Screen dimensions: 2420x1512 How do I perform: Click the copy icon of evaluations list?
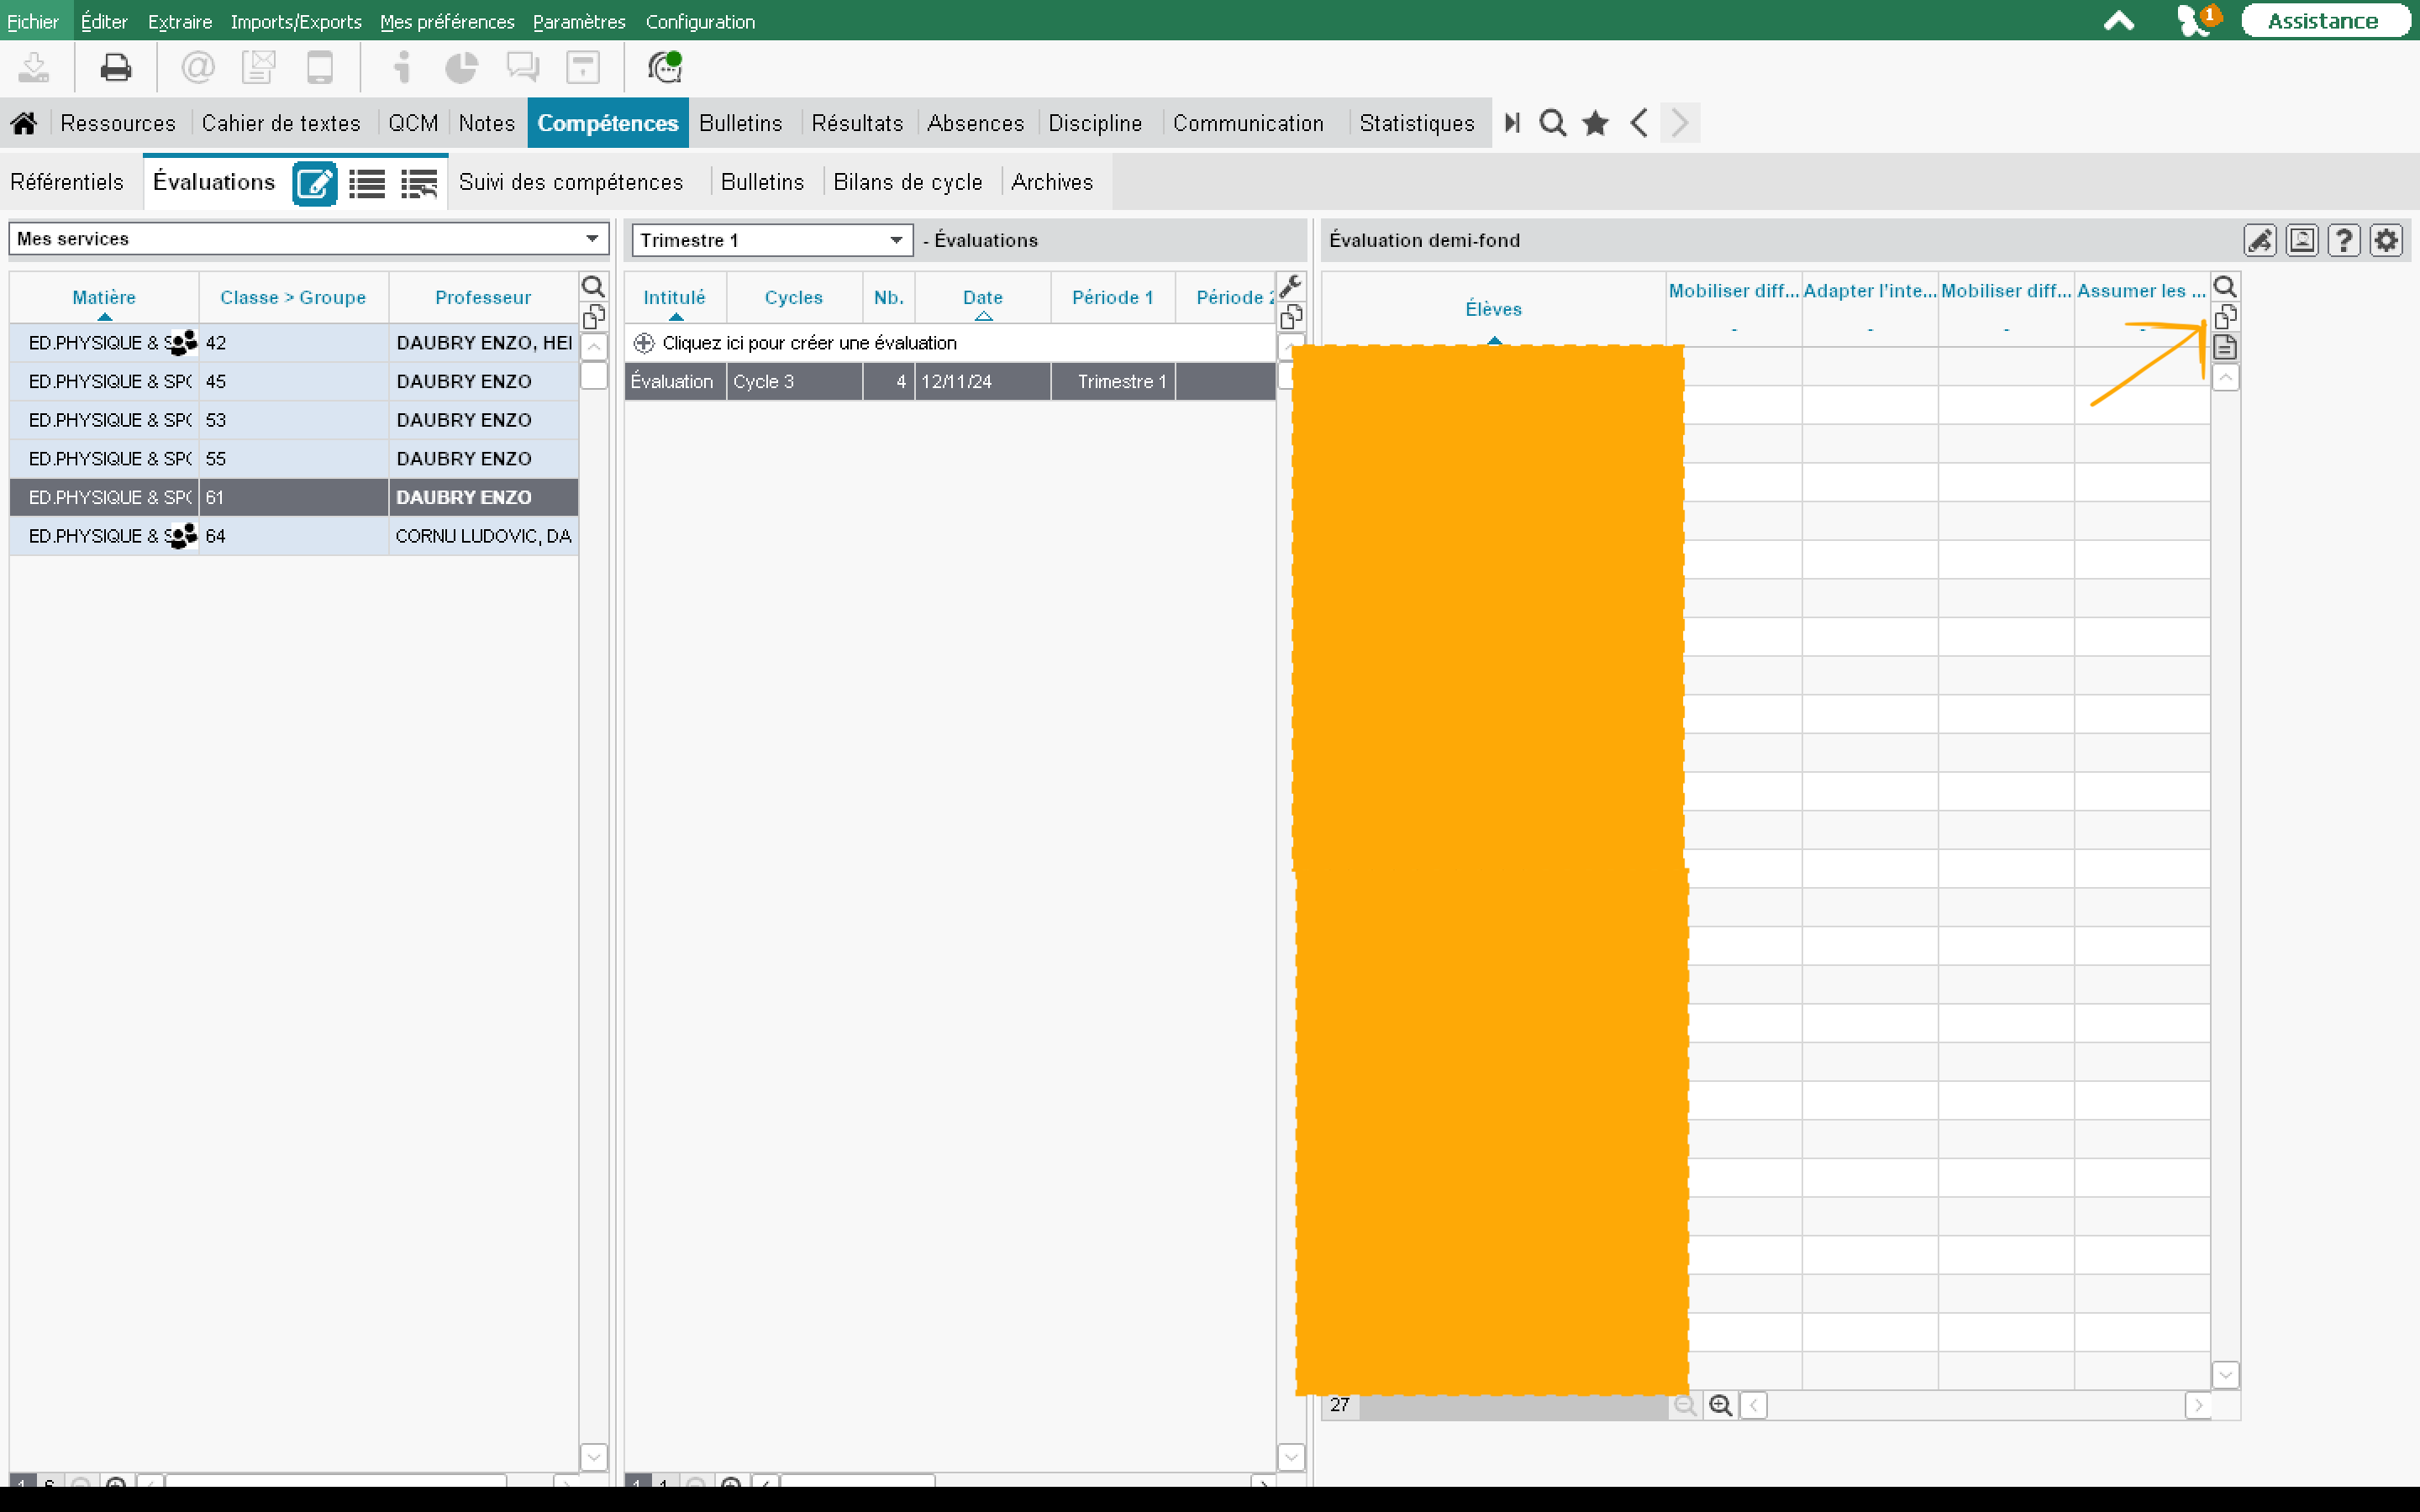[1291, 317]
